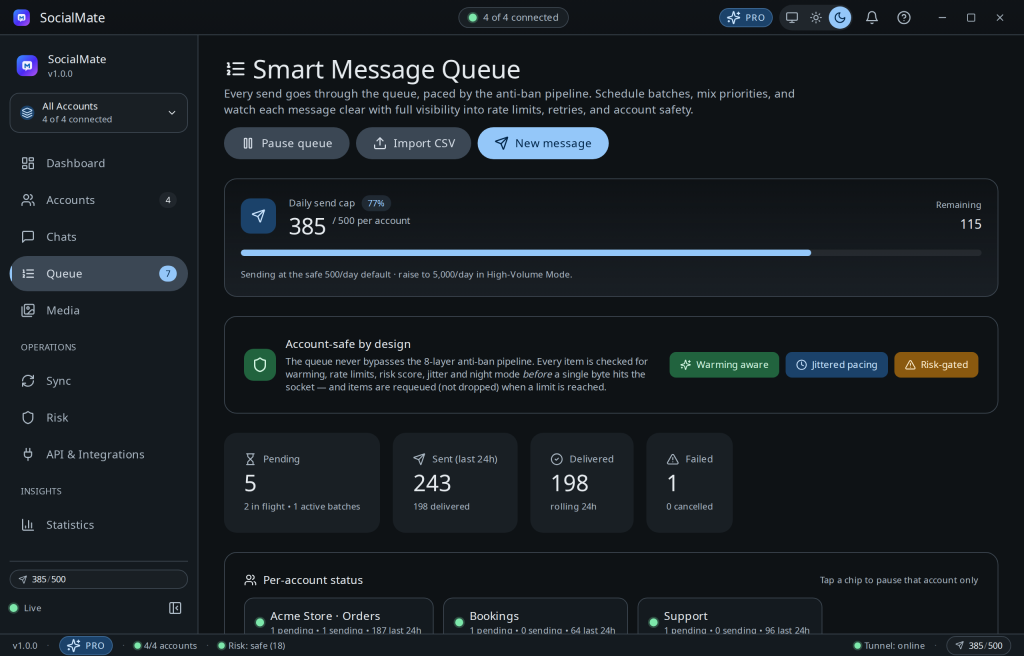
Task: Click the Pending hourglass icon
Action: (x=250, y=459)
